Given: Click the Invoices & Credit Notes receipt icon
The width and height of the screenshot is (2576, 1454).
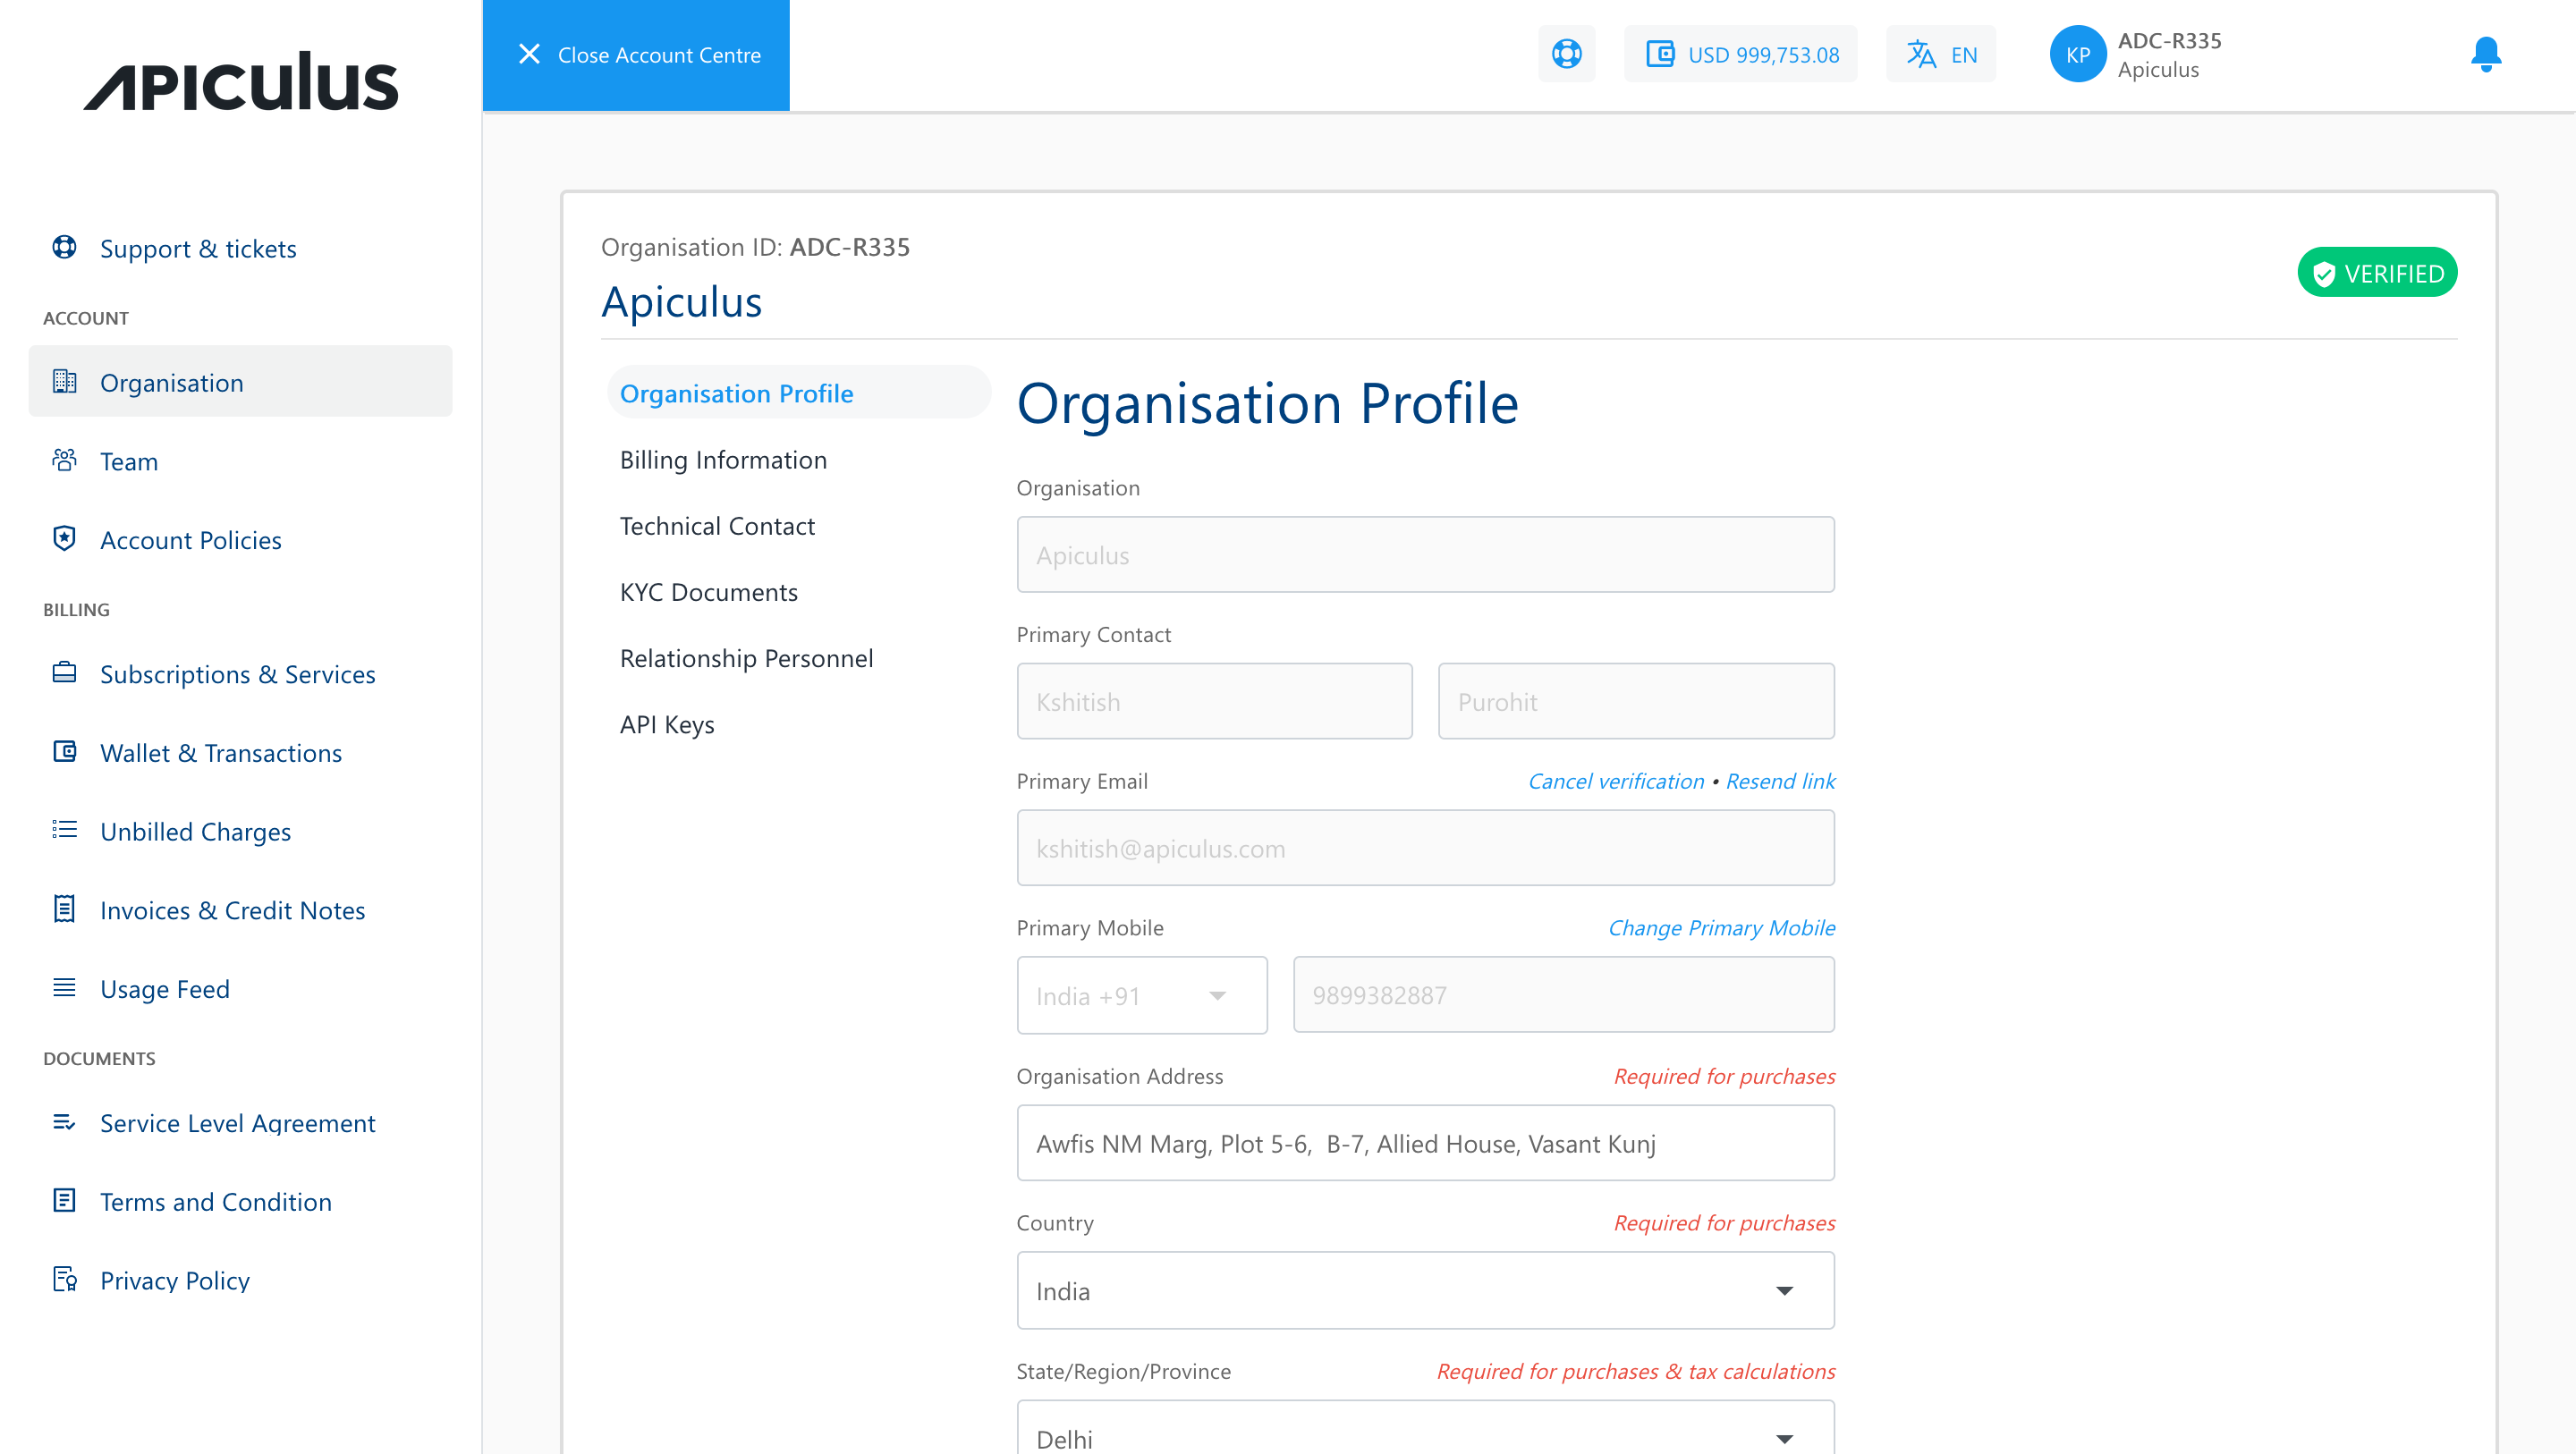Looking at the screenshot, I should [64, 909].
